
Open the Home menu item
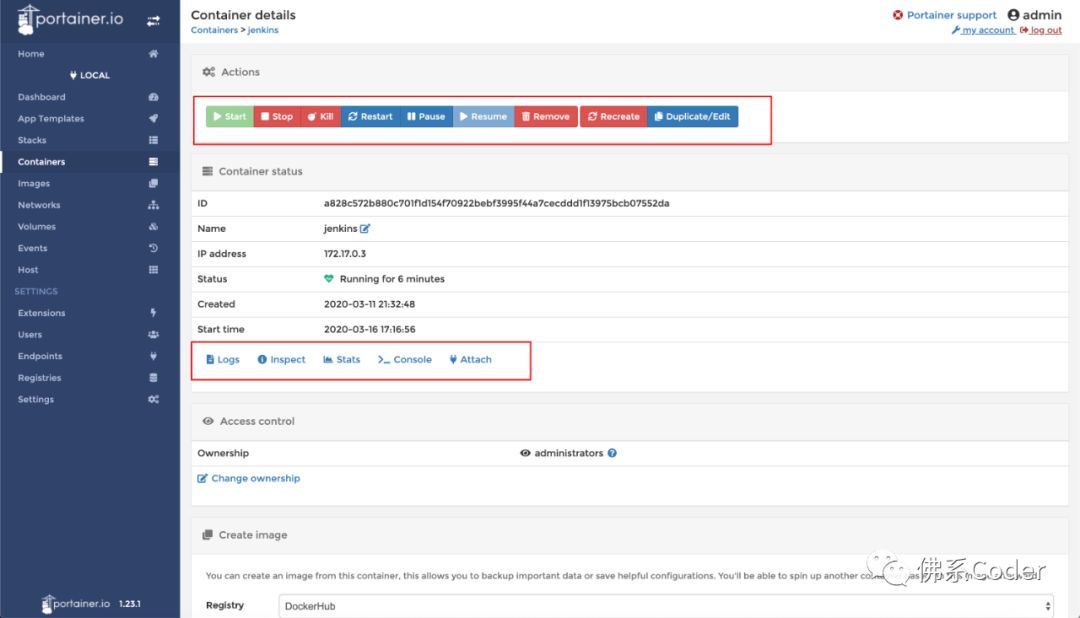(31, 54)
